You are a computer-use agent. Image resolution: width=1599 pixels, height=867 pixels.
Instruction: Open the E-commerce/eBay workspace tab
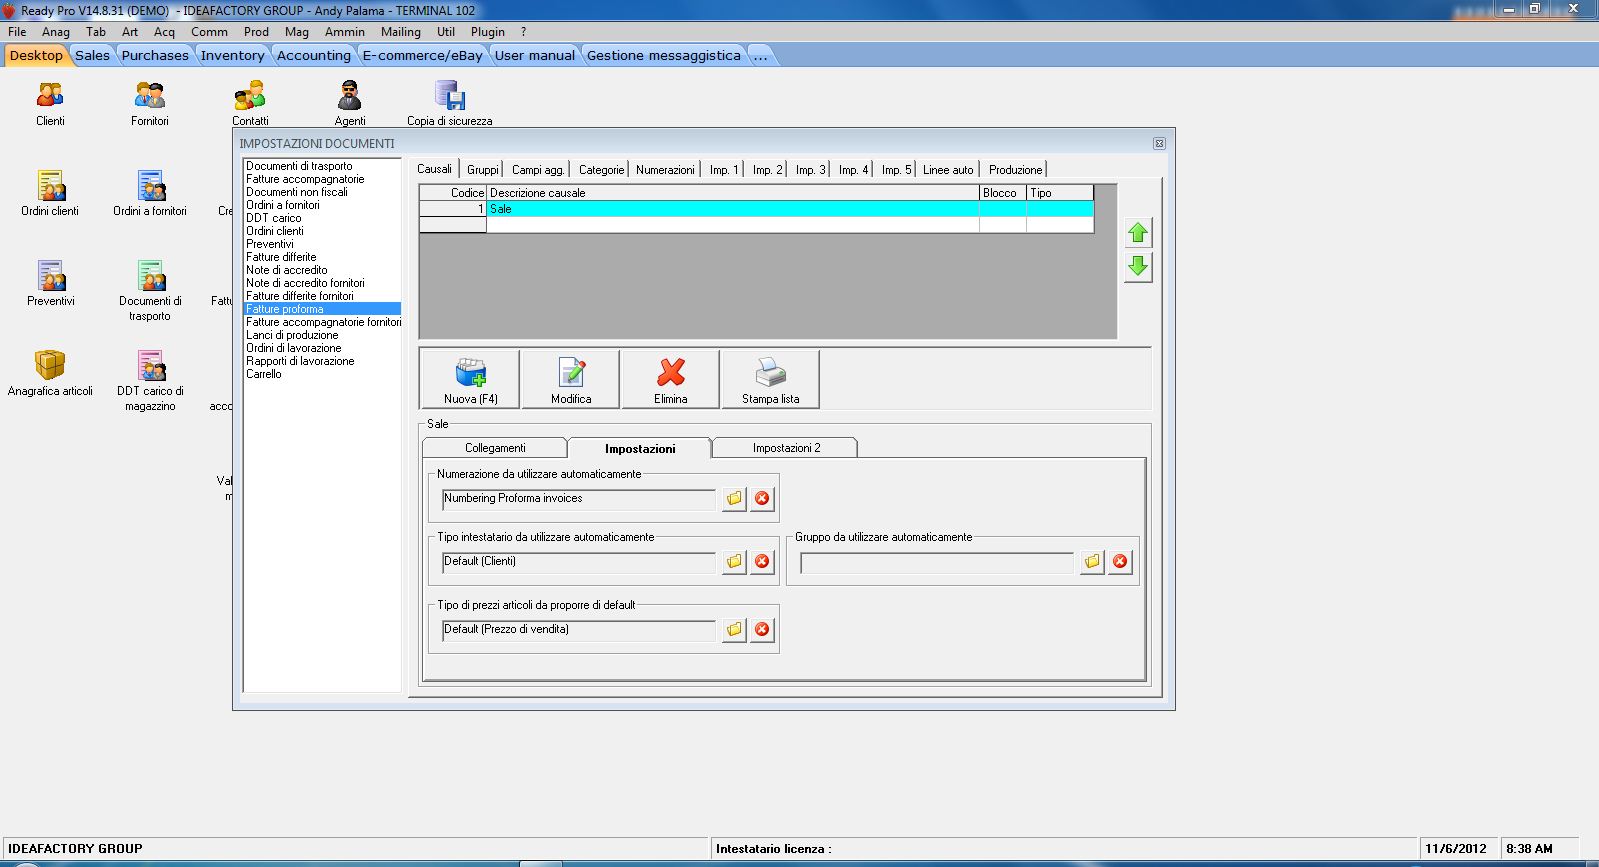tap(422, 55)
